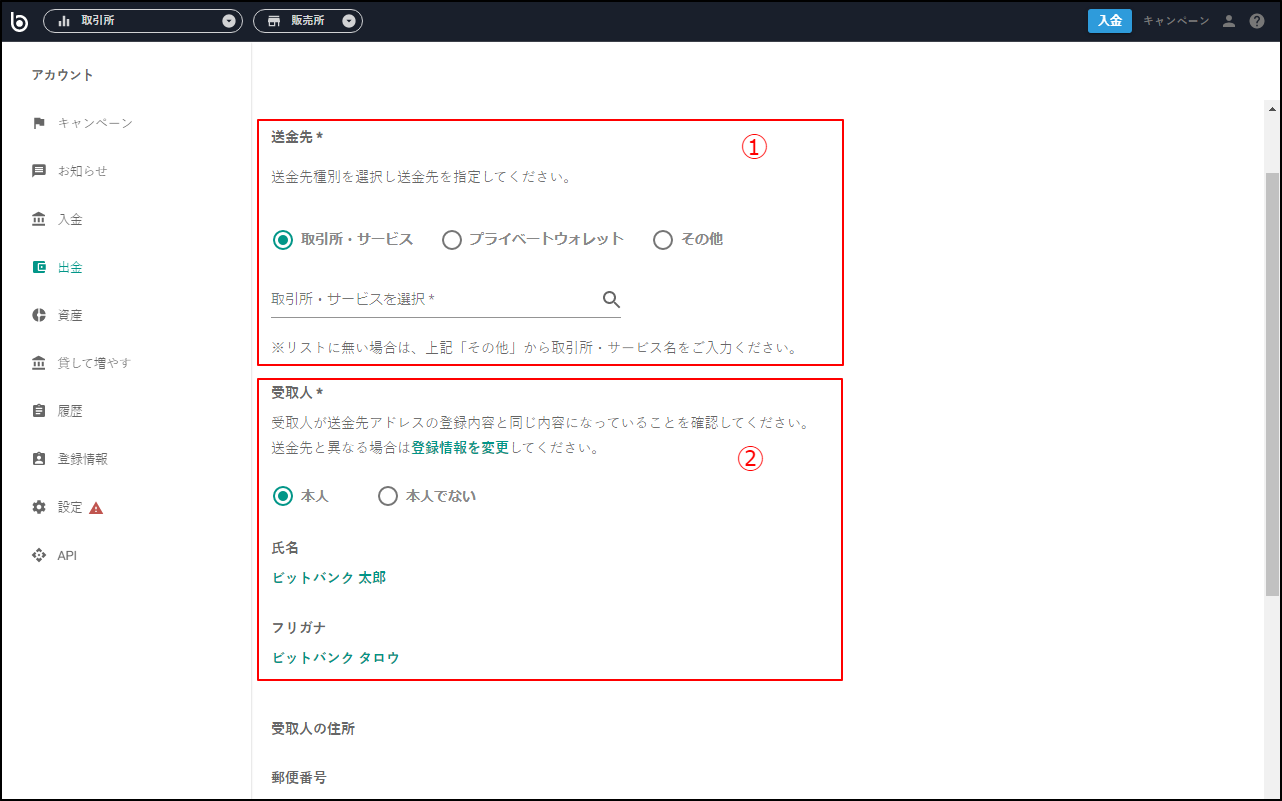
Task: Click the clipboard icon beside 履歴
Action: 39,411
